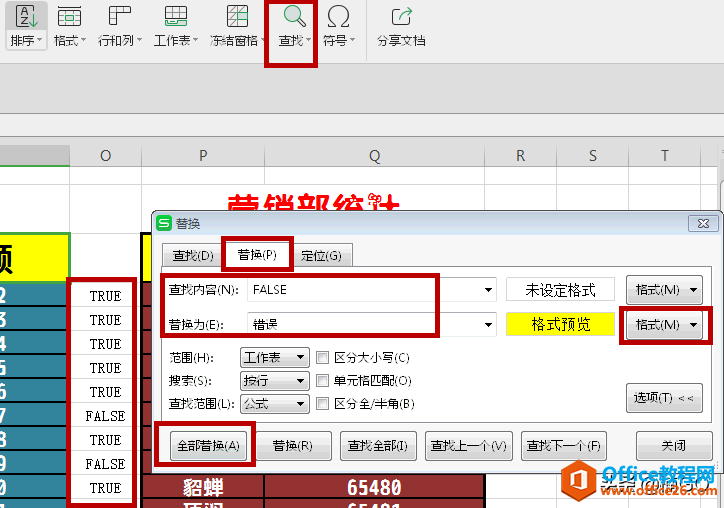Click the 查找全部(I) button
The height and width of the screenshot is (508, 724).
[378, 446]
